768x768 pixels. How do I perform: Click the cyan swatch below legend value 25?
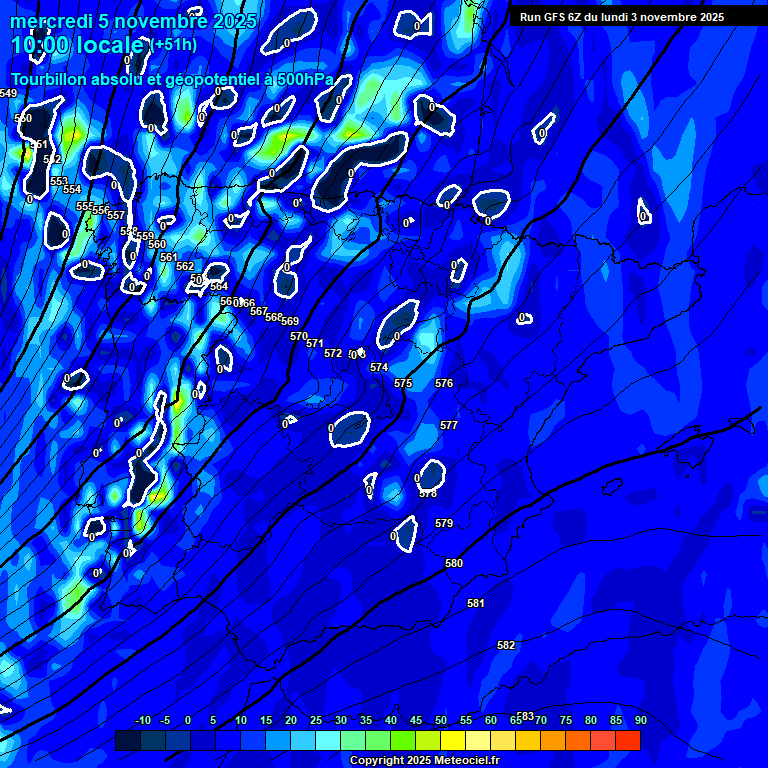[x=327, y=740]
